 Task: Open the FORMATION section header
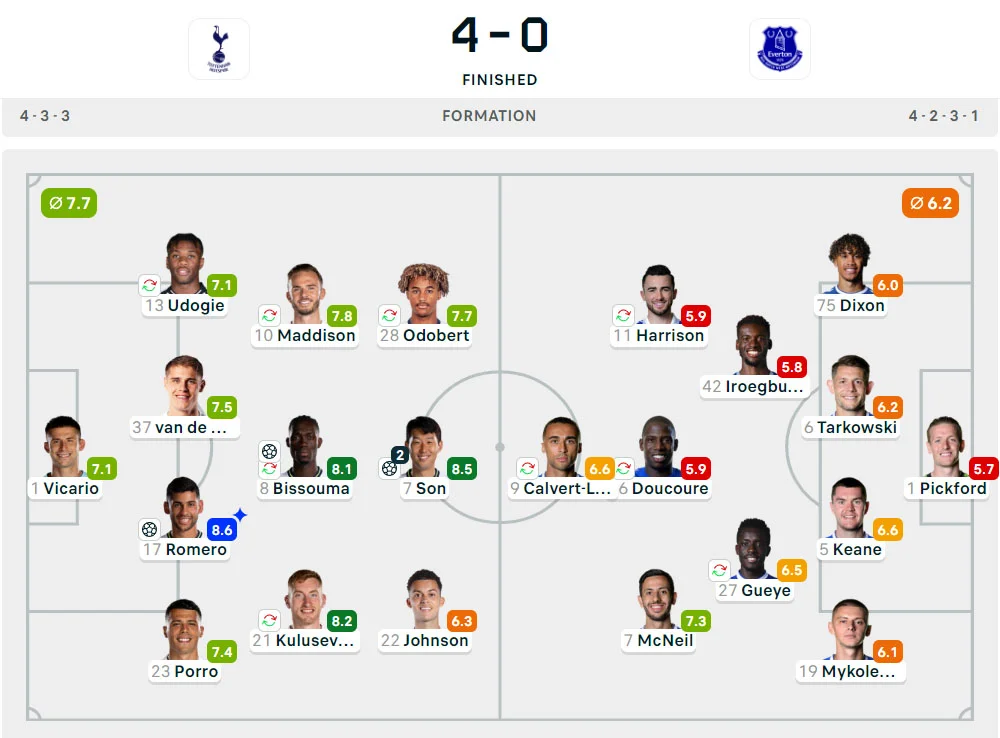pos(489,116)
